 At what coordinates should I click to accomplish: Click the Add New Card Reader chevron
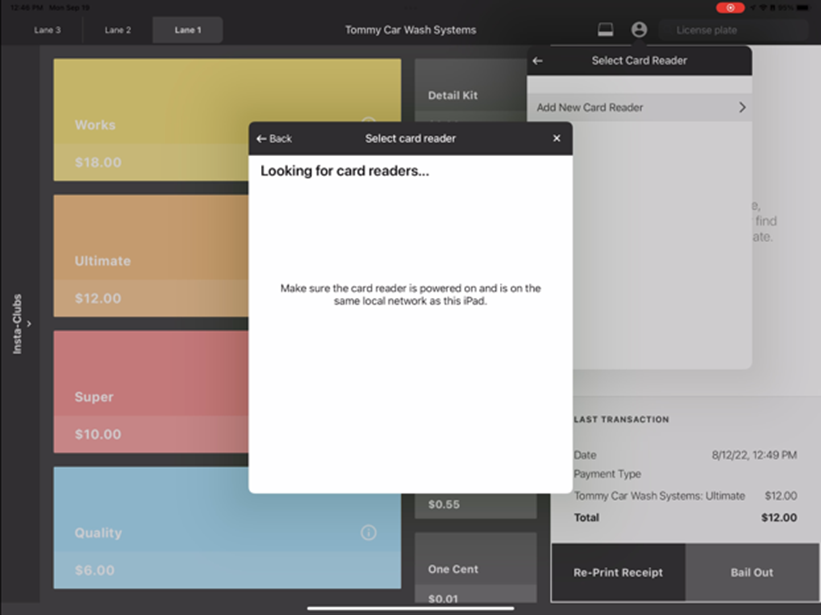(742, 107)
